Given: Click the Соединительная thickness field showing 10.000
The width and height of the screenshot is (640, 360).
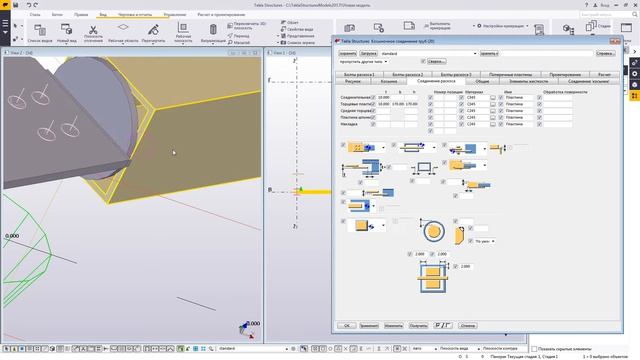Looking at the screenshot, I should pos(383,98).
